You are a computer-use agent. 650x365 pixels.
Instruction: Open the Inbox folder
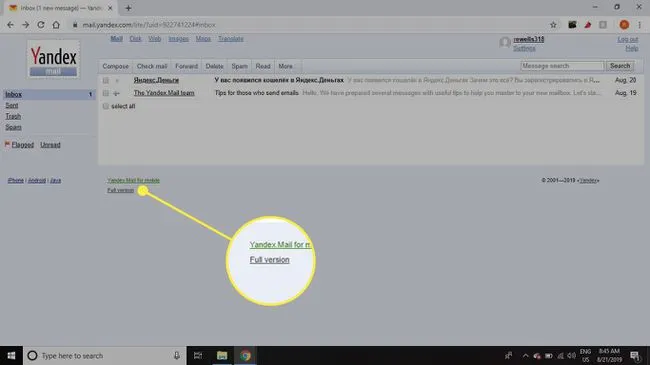click(13, 95)
